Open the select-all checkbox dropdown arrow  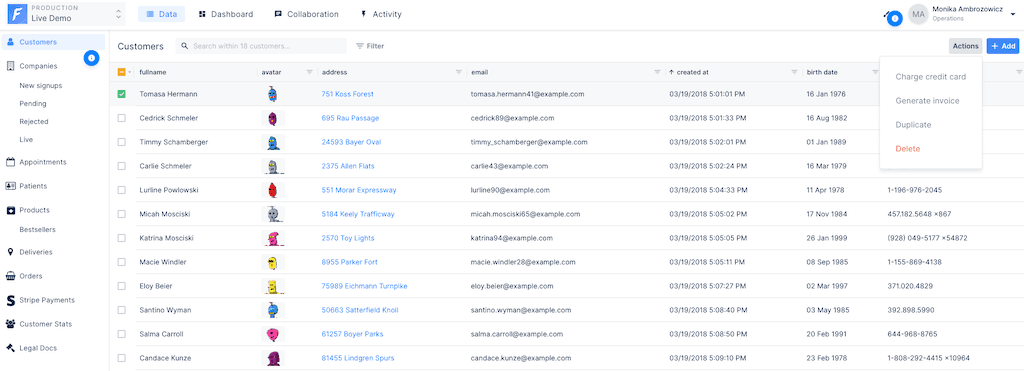coord(129,73)
